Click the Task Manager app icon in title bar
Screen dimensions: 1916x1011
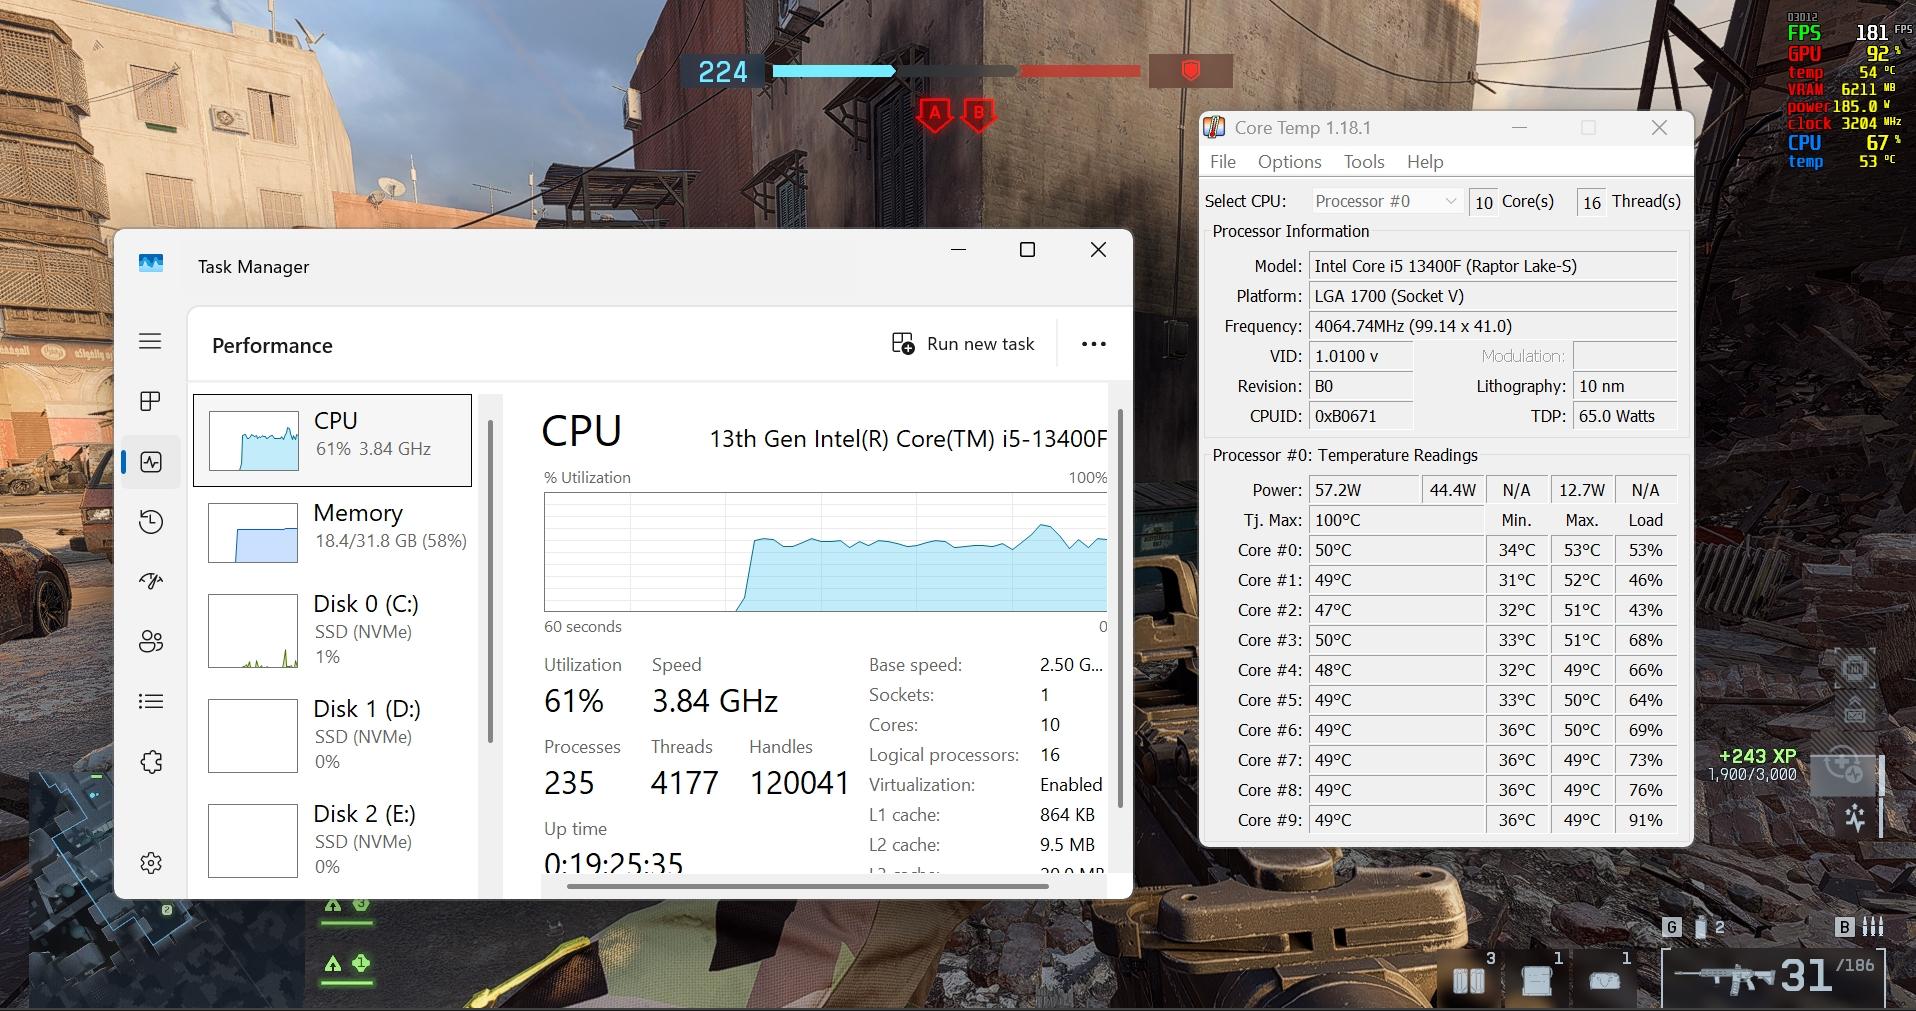pos(151,263)
